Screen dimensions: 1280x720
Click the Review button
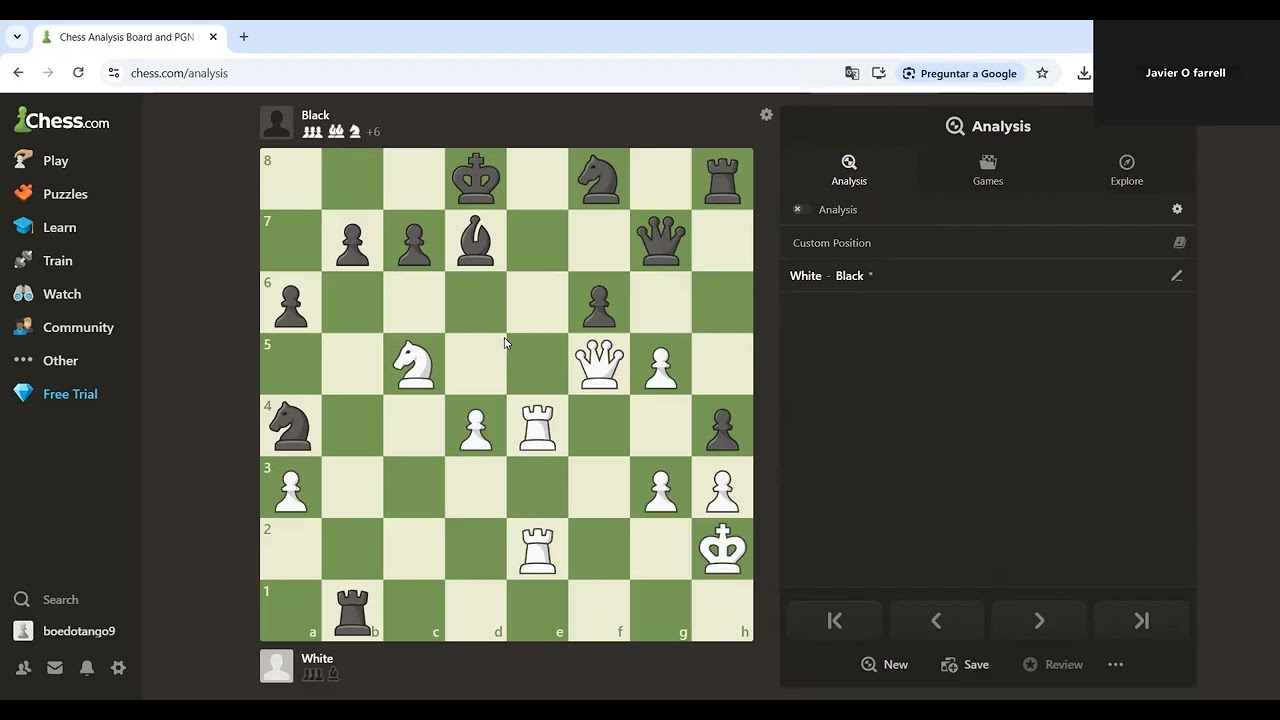[1052, 665]
